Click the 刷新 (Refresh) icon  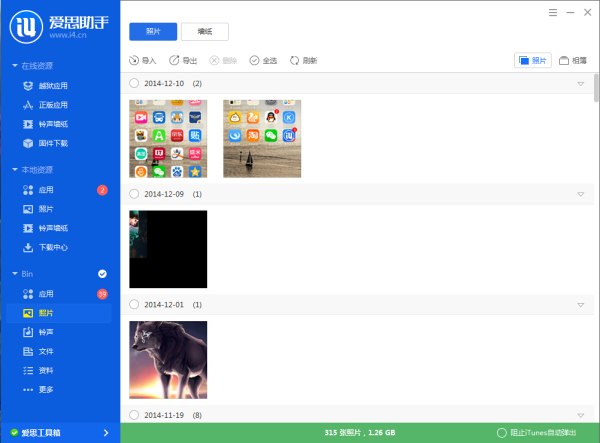[295, 61]
